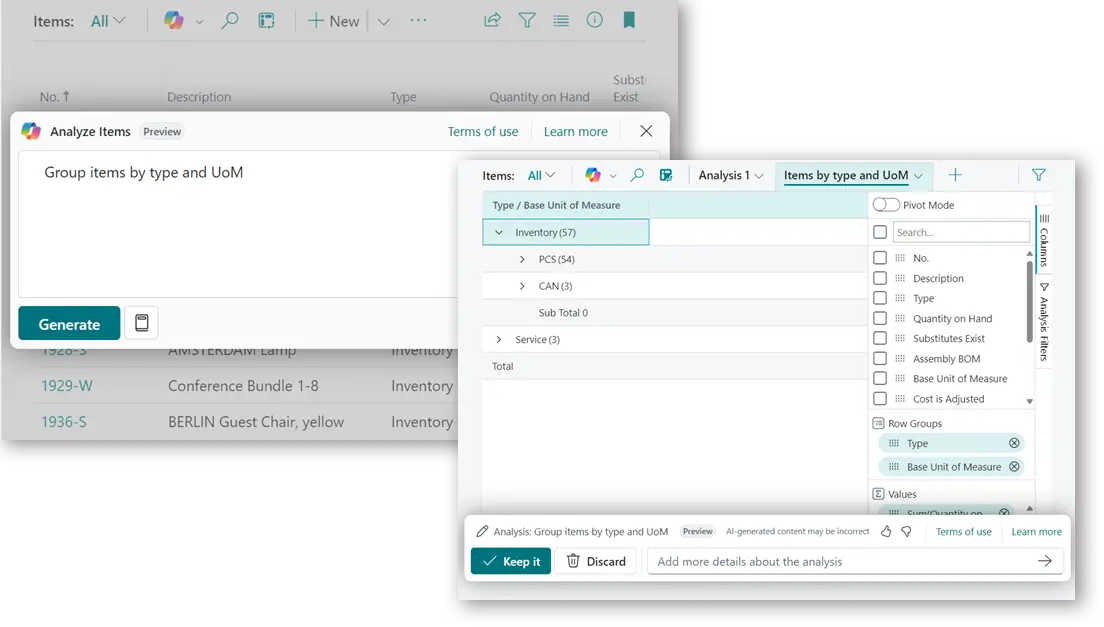This screenshot has height=627, width=1104.
Task: Click thumbs down feedback icon
Action: coord(907,531)
